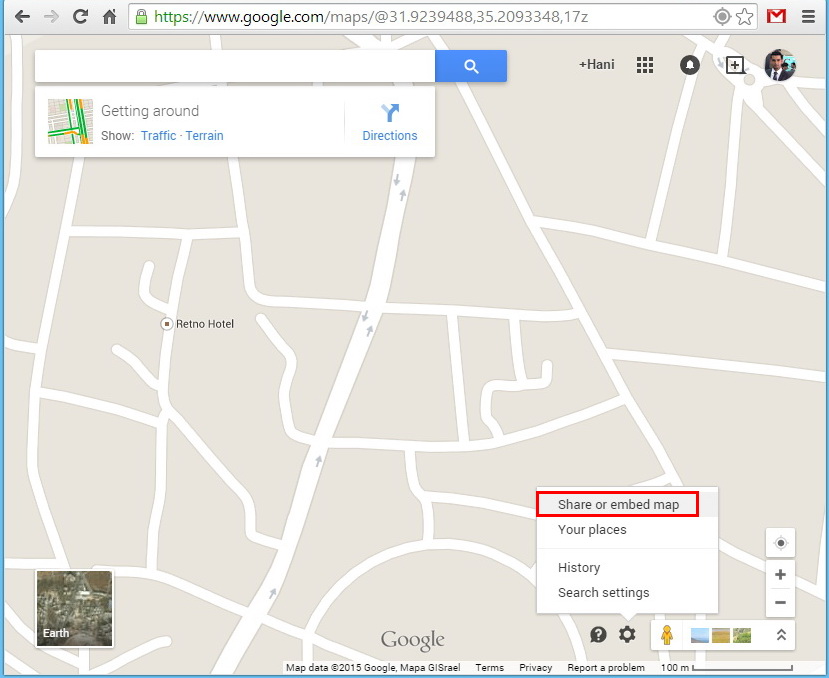Image resolution: width=829 pixels, height=678 pixels.
Task: Expand the imagery strip with double chevron
Action: [781, 635]
